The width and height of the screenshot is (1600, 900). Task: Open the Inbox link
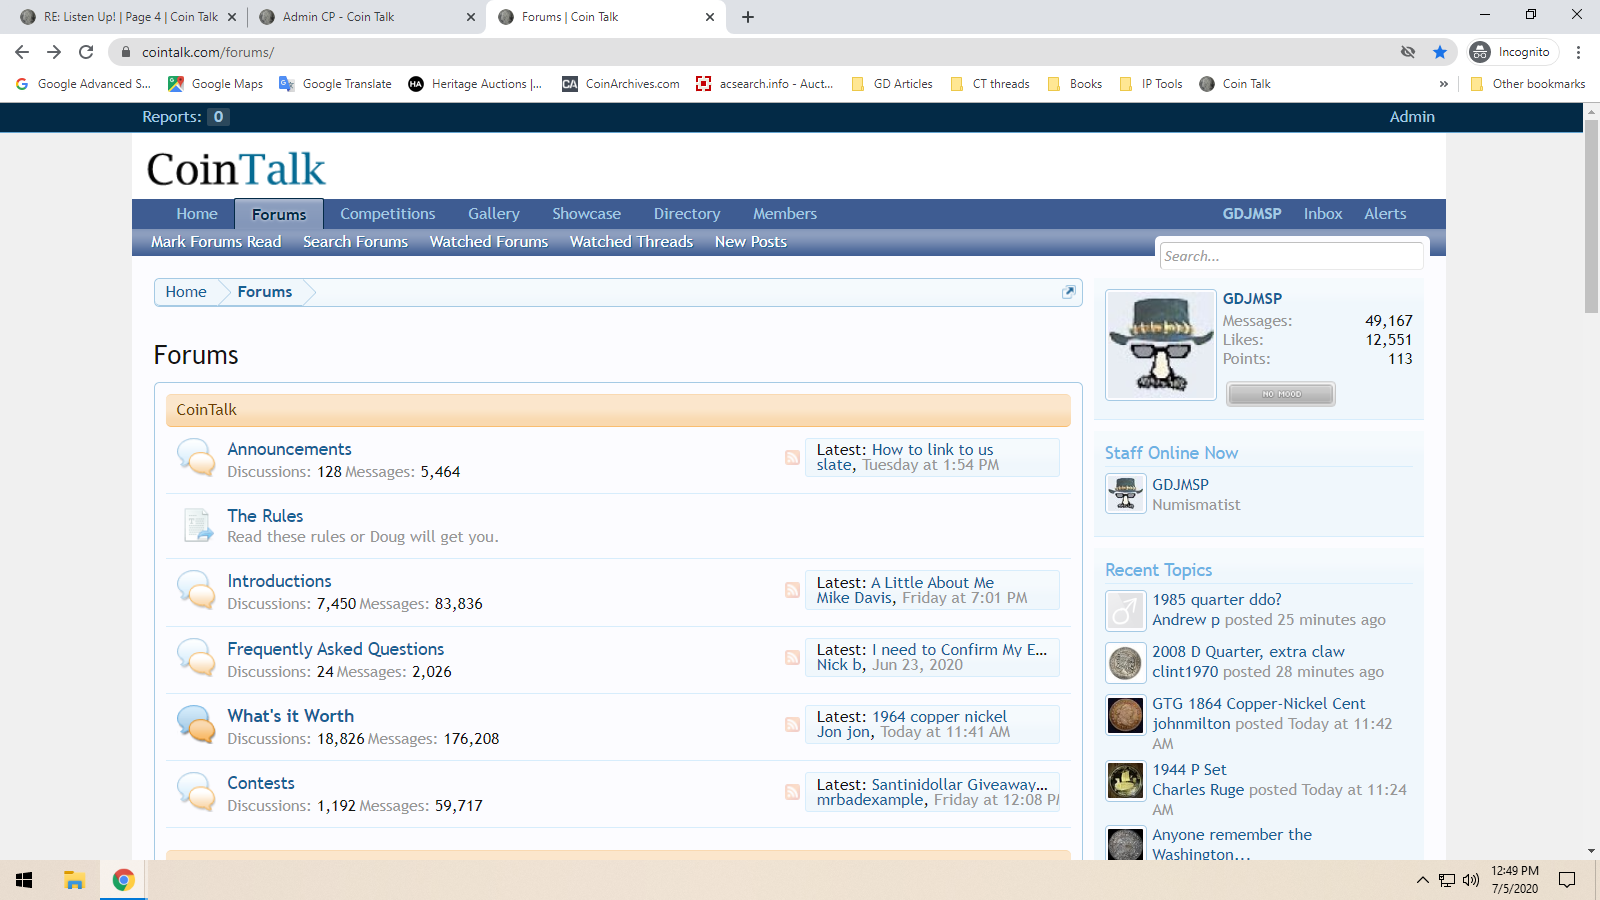point(1323,214)
